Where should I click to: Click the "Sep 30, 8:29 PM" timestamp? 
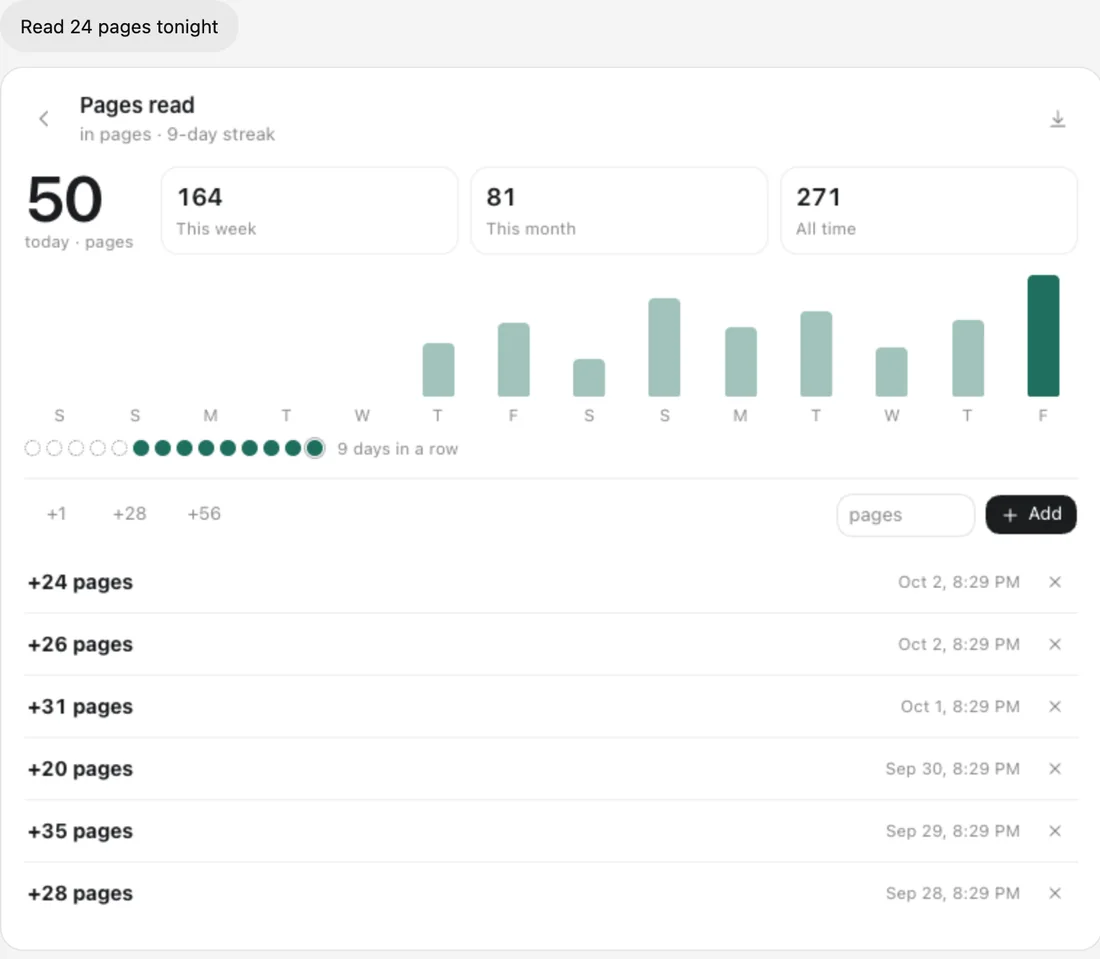952,769
